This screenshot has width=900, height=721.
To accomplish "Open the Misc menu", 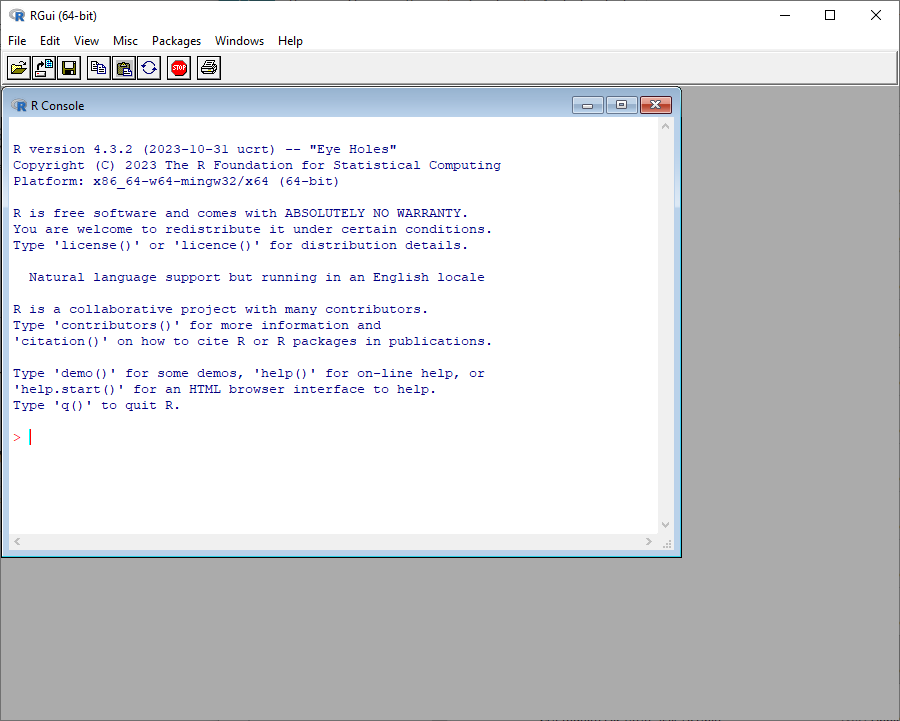I will pos(125,41).
